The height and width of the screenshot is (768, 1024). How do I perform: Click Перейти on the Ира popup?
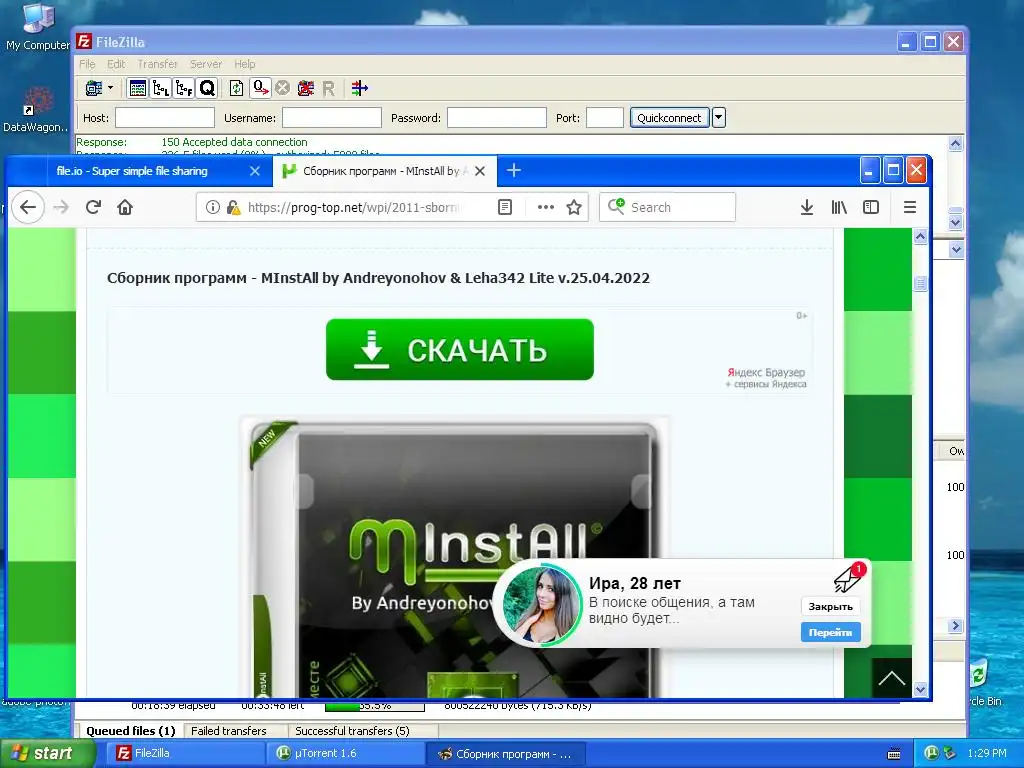point(831,632)
